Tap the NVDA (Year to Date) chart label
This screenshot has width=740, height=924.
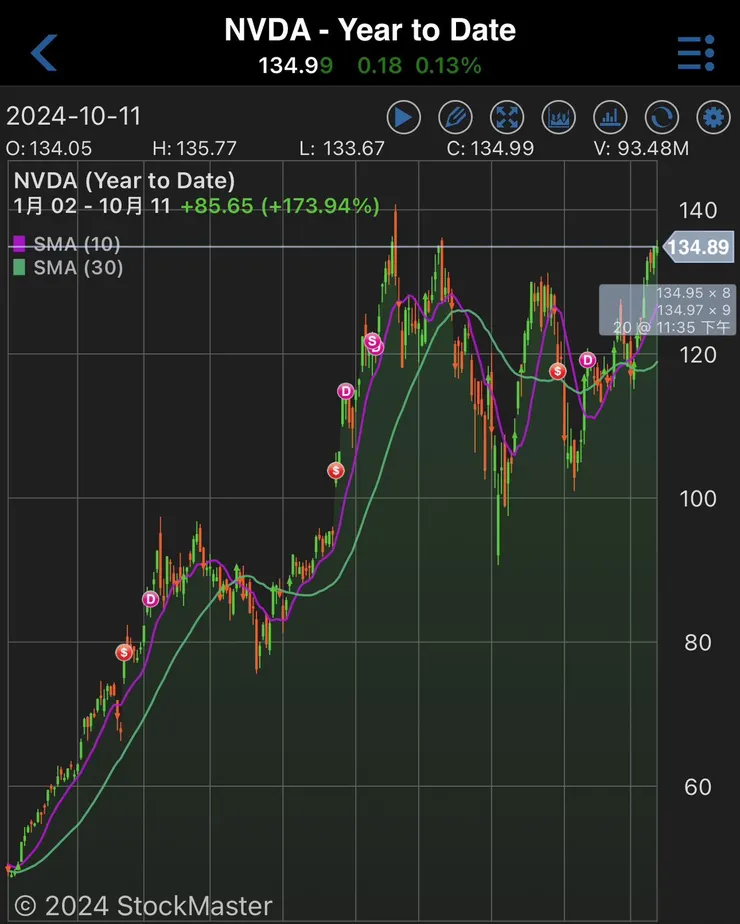[x=124, y=180]
